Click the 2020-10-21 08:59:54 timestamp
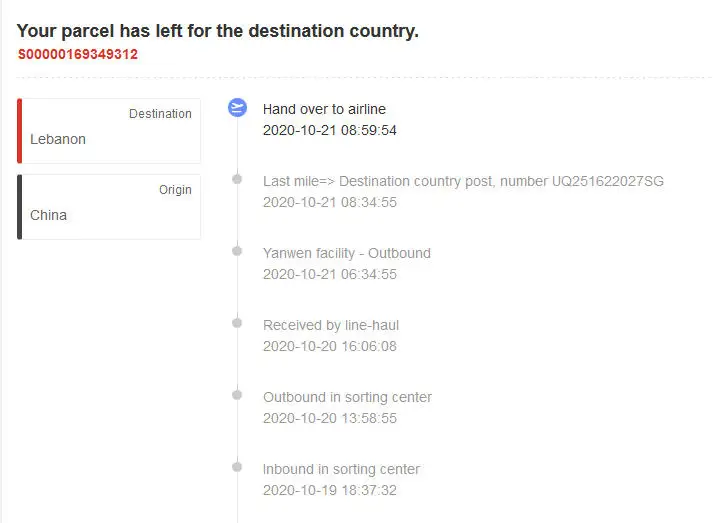The width and height of the screenshot is (714, 523). coord(329,130)
